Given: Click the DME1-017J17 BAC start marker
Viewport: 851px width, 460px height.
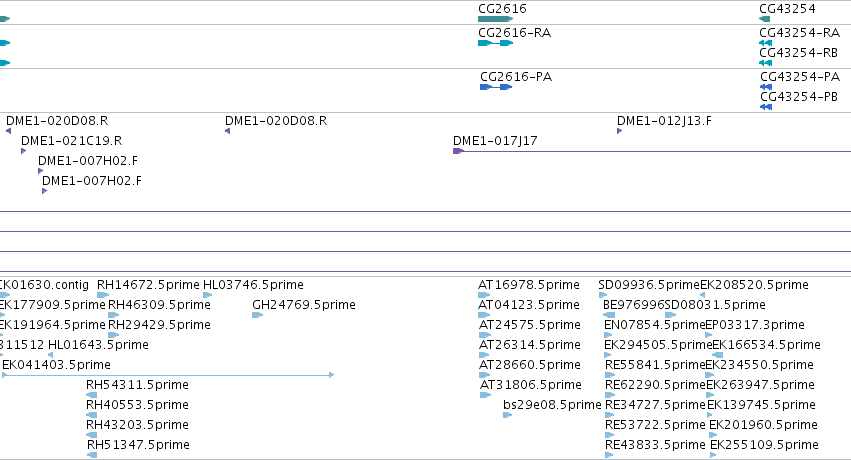Looking at the screenshot, I should point(458,151).
